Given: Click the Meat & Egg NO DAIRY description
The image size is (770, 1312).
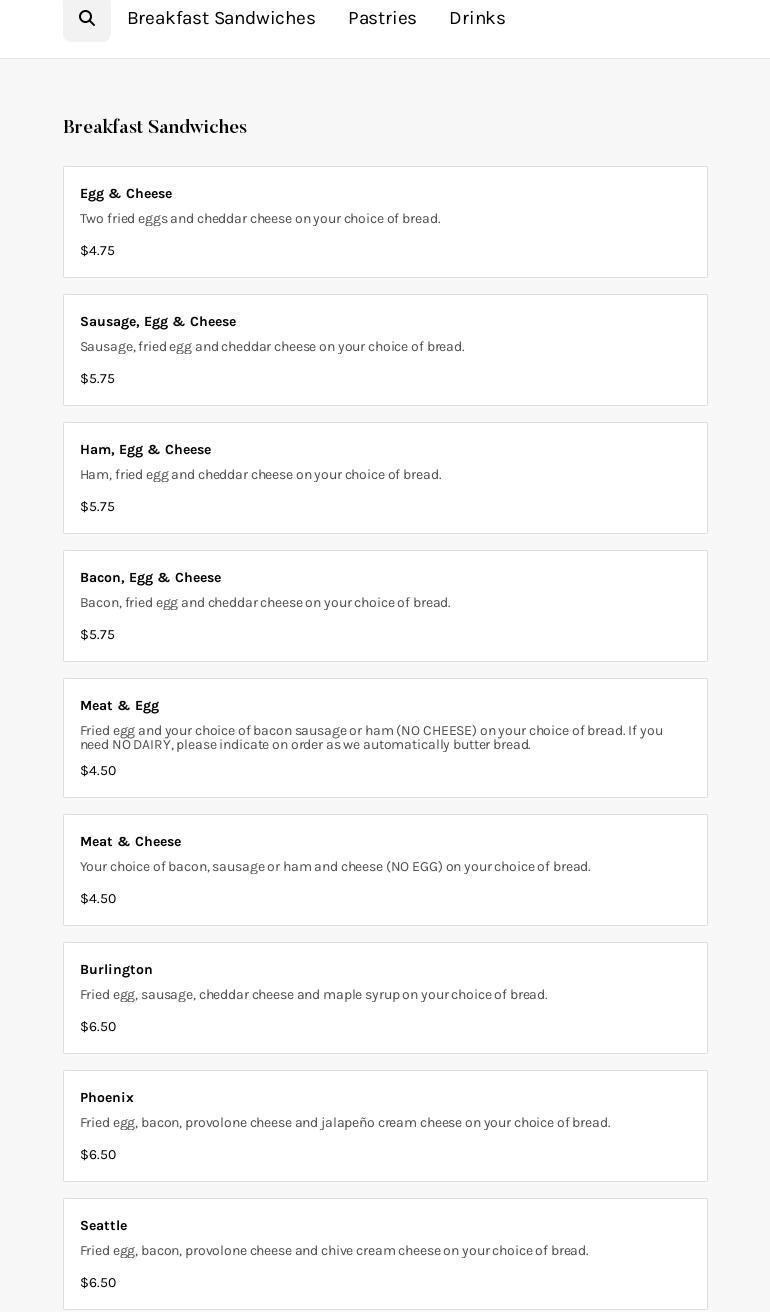Looking at the screenshot, I should click(x=371, y=738).
